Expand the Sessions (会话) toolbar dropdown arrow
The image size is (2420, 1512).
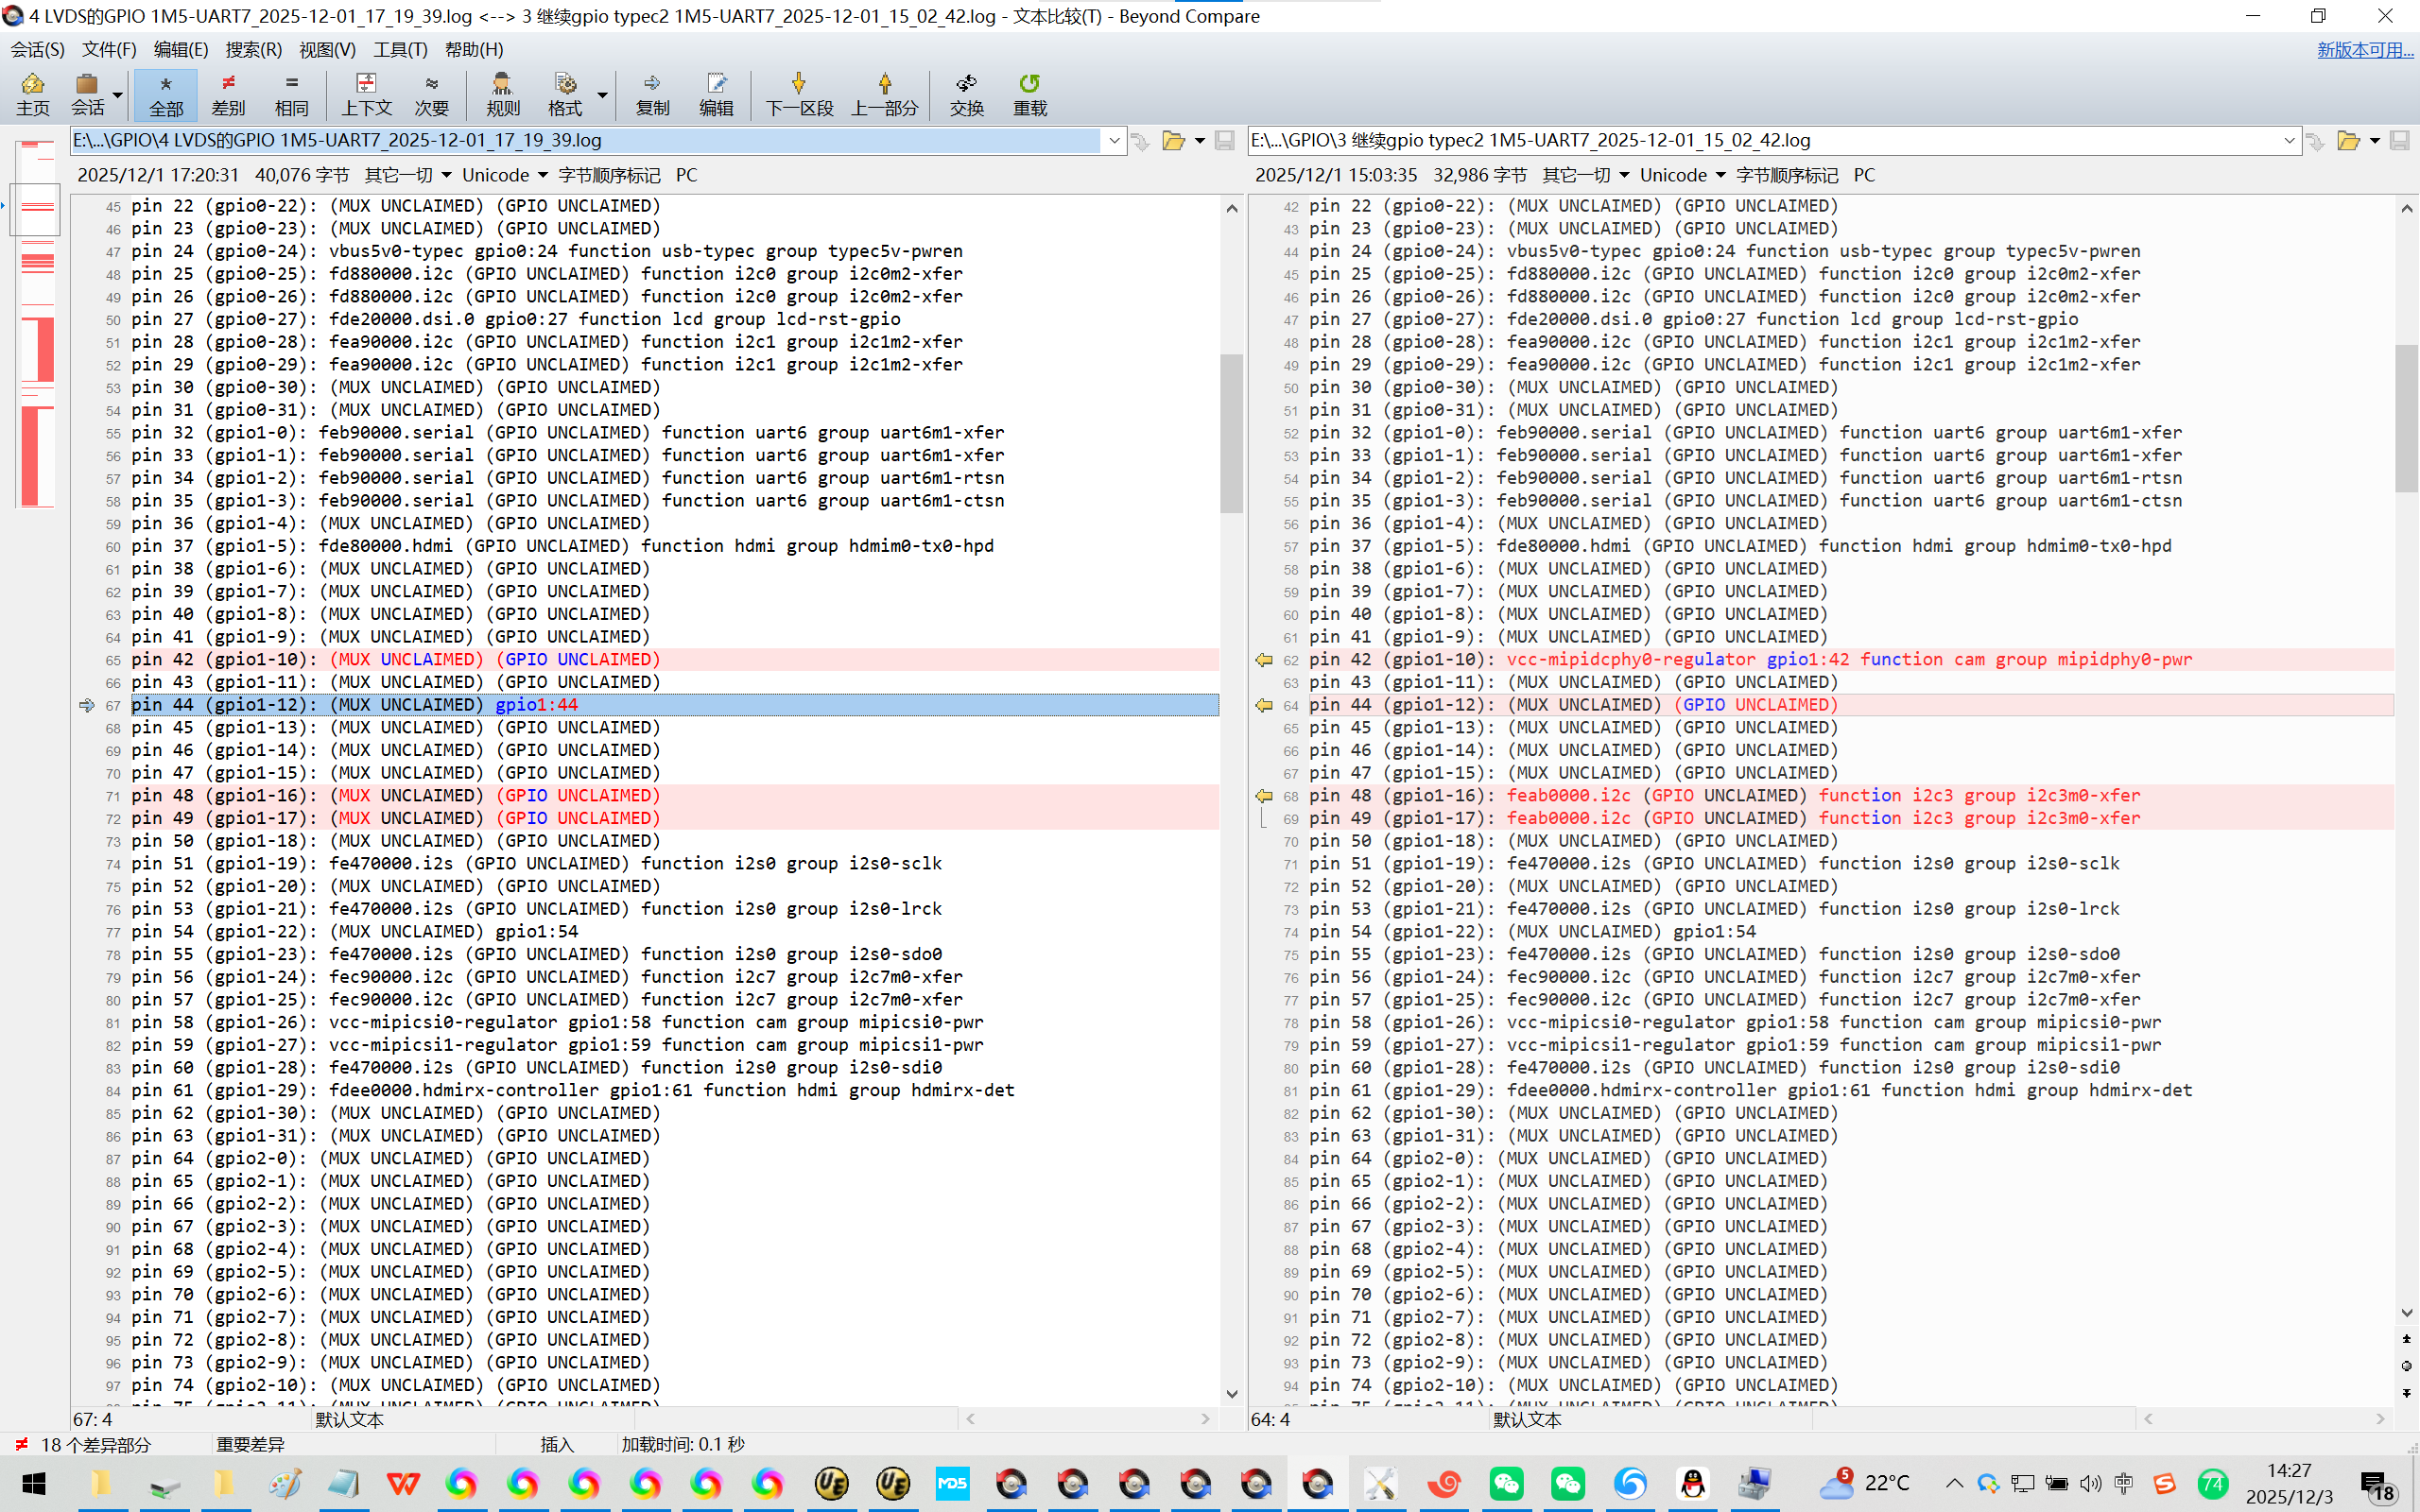[x=118, y=96]
